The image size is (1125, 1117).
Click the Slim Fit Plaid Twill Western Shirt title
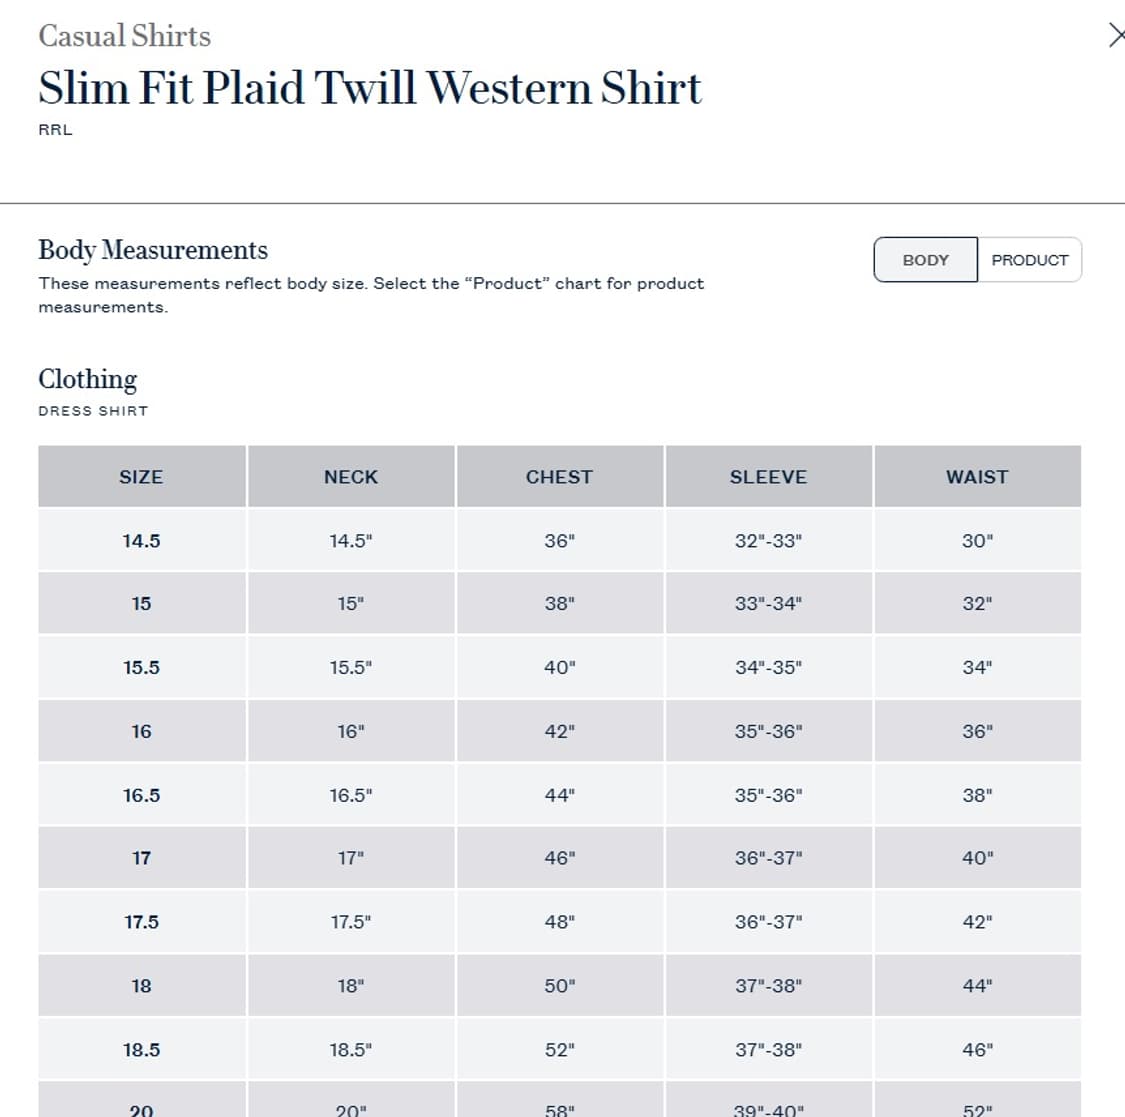tap(370, 88)
